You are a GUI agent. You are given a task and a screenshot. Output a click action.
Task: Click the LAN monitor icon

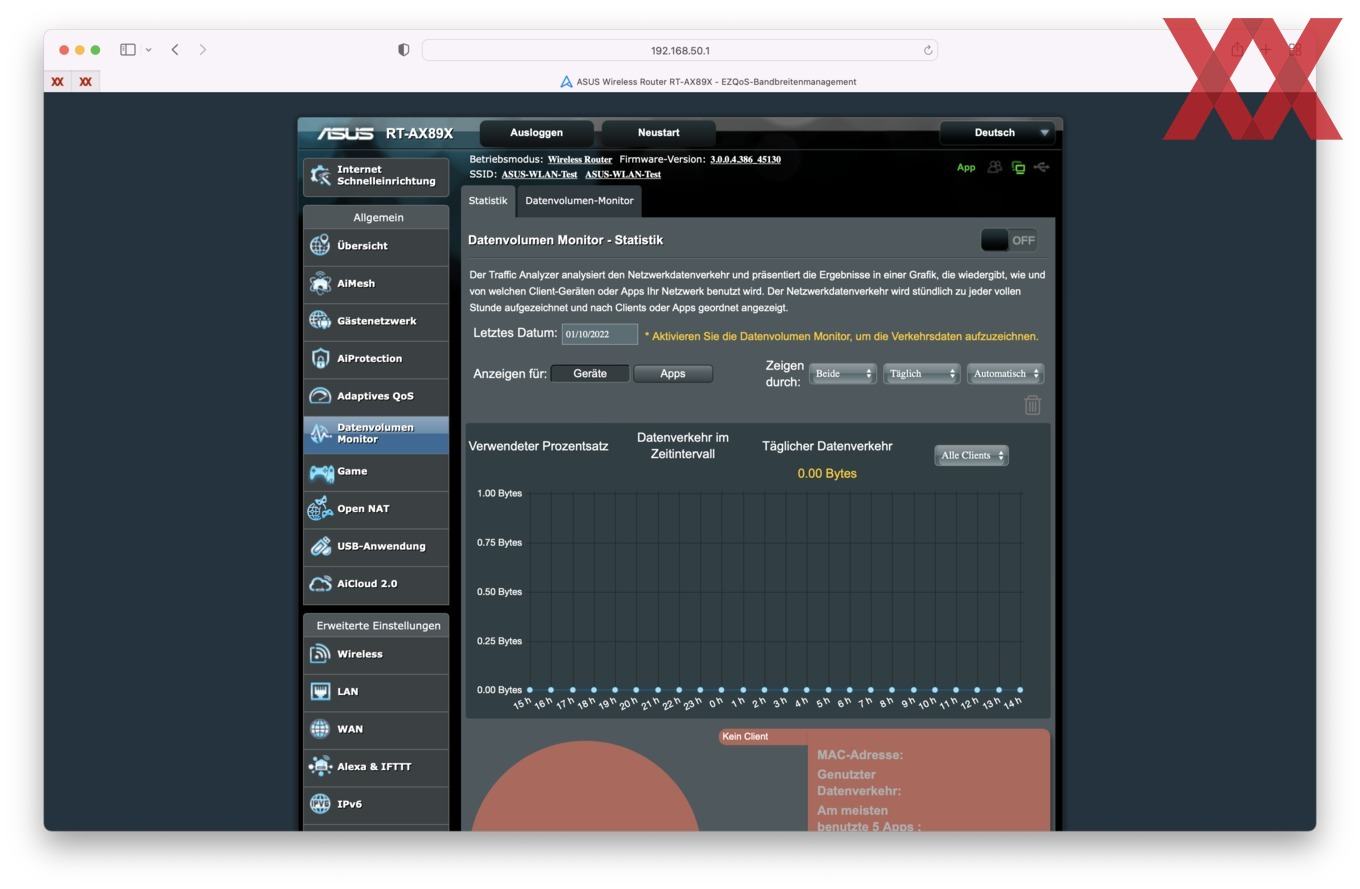point(320,691)
